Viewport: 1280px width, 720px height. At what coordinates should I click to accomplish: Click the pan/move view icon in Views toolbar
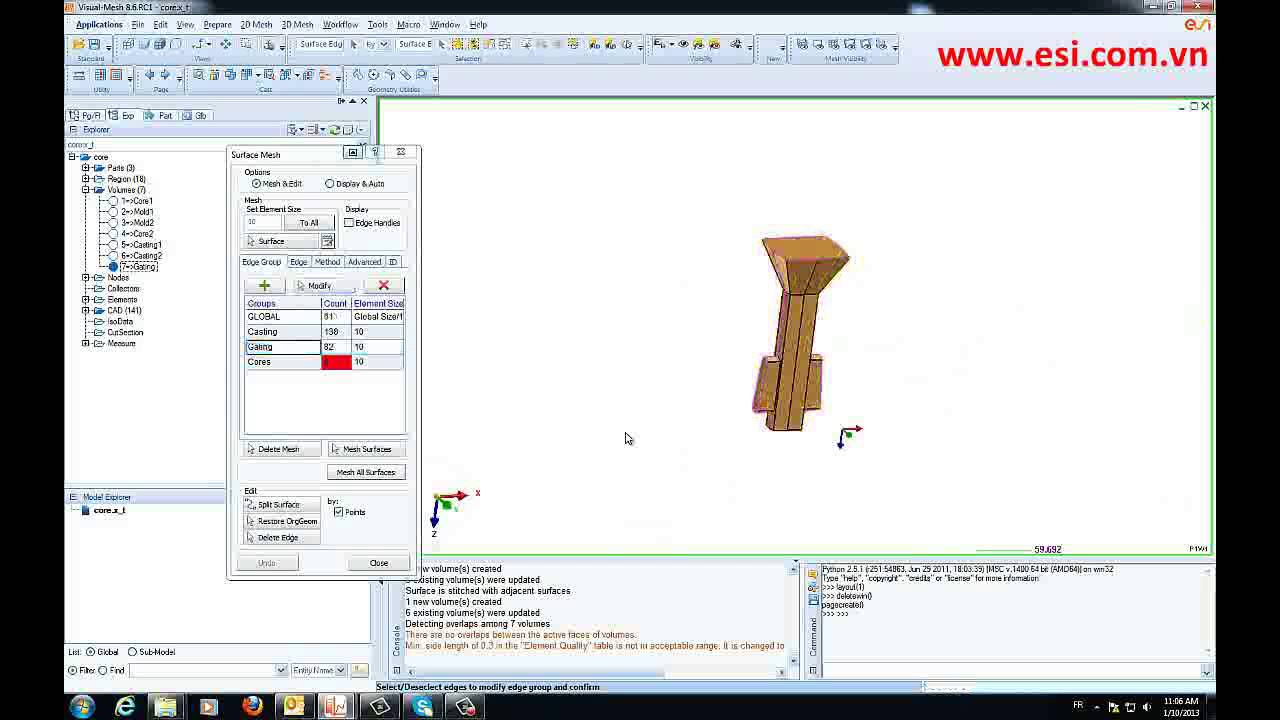[x=226, y=45]
